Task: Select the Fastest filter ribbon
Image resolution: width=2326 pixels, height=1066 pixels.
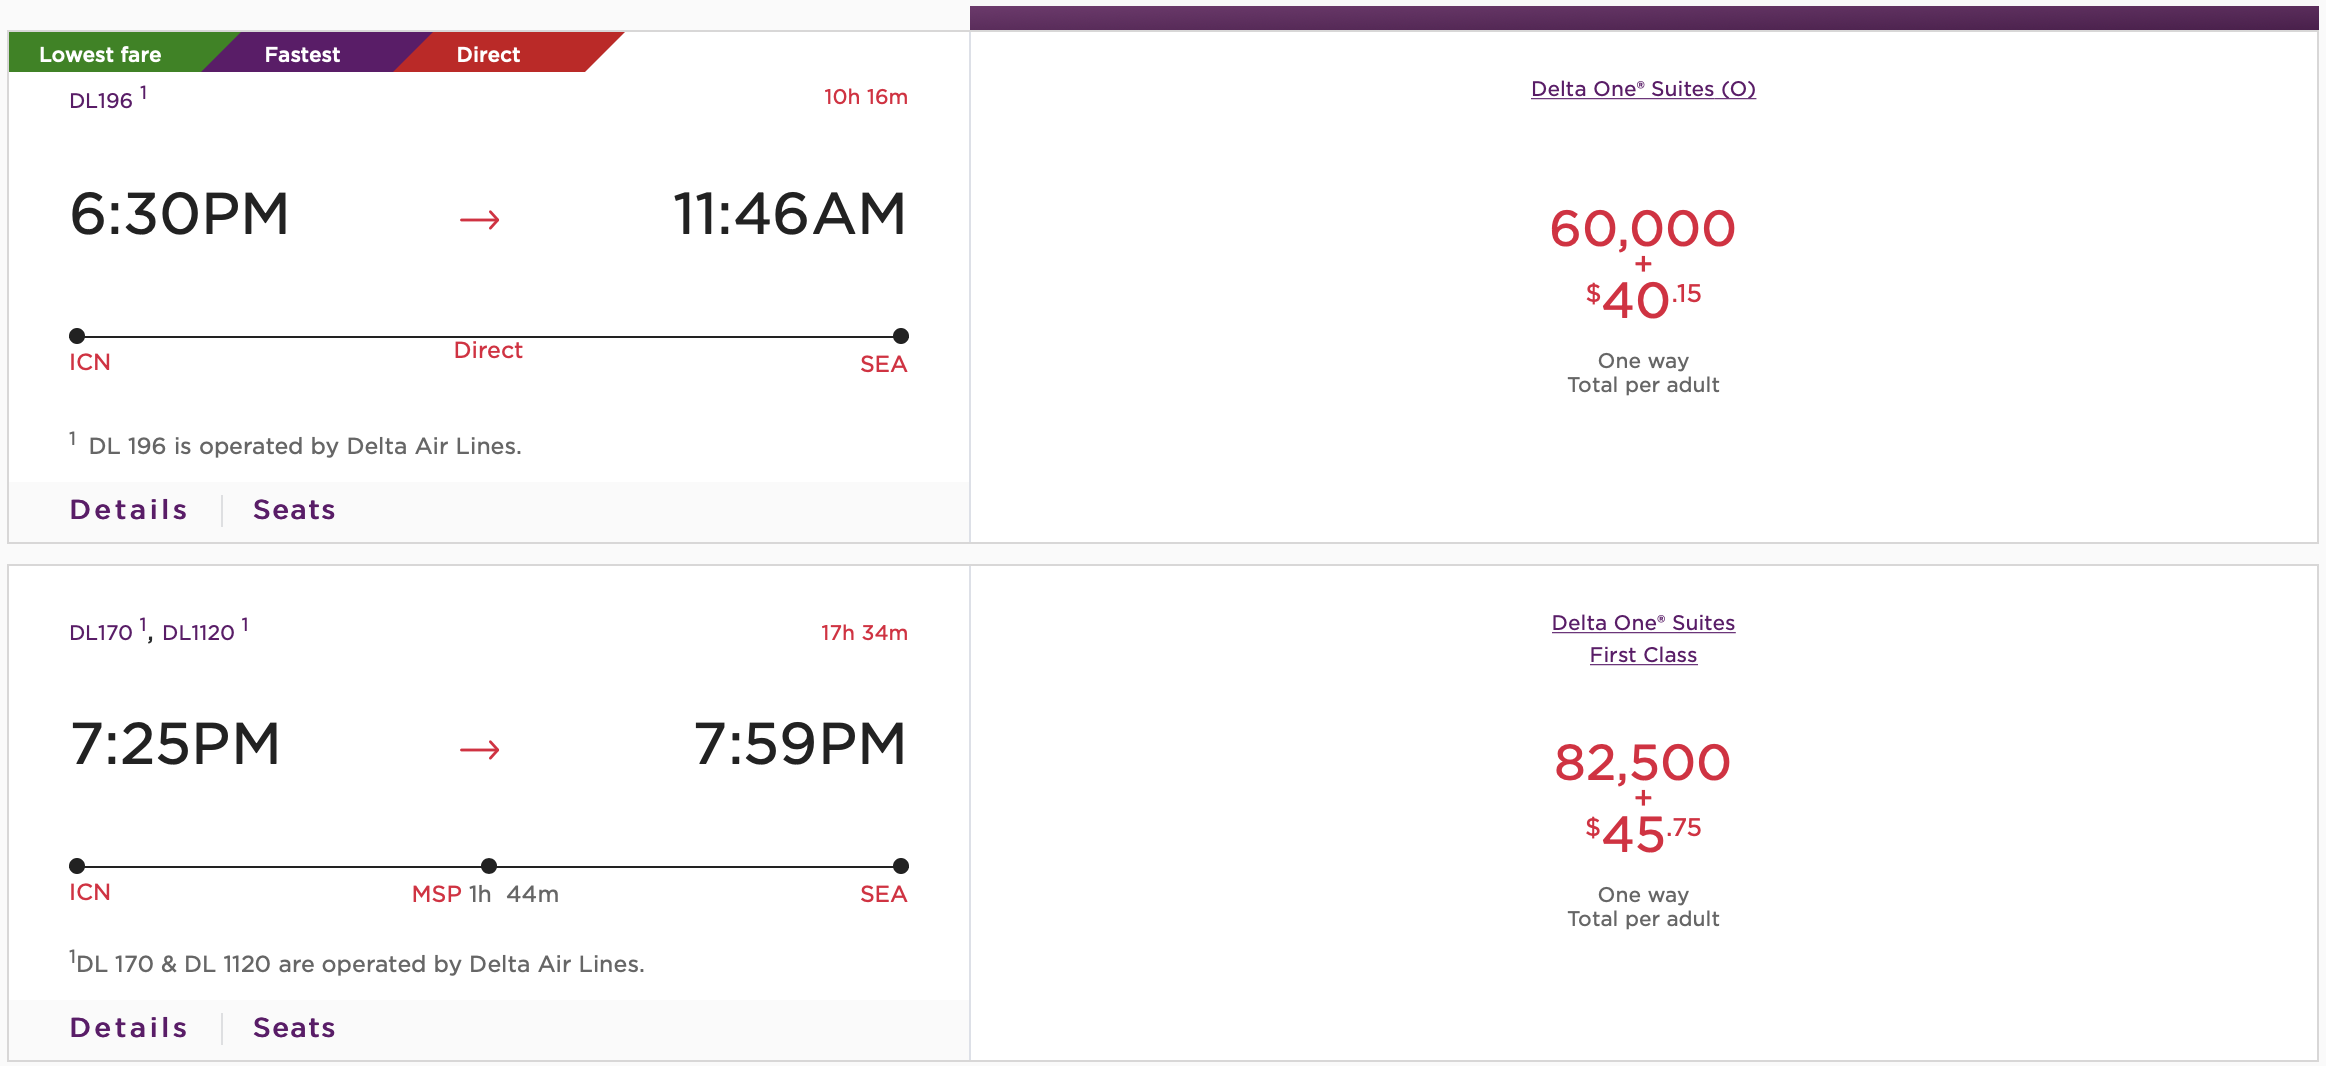Action: [x=302, y=54]
